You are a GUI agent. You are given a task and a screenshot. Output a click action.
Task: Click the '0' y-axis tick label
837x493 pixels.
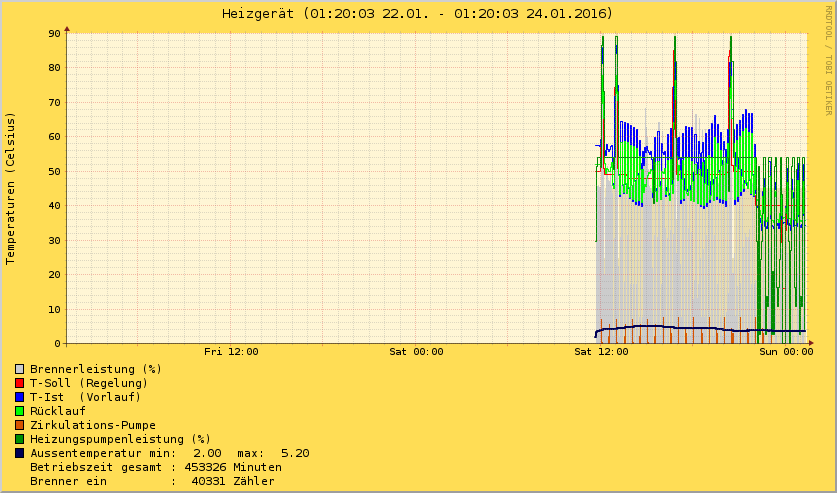[58, 344]
